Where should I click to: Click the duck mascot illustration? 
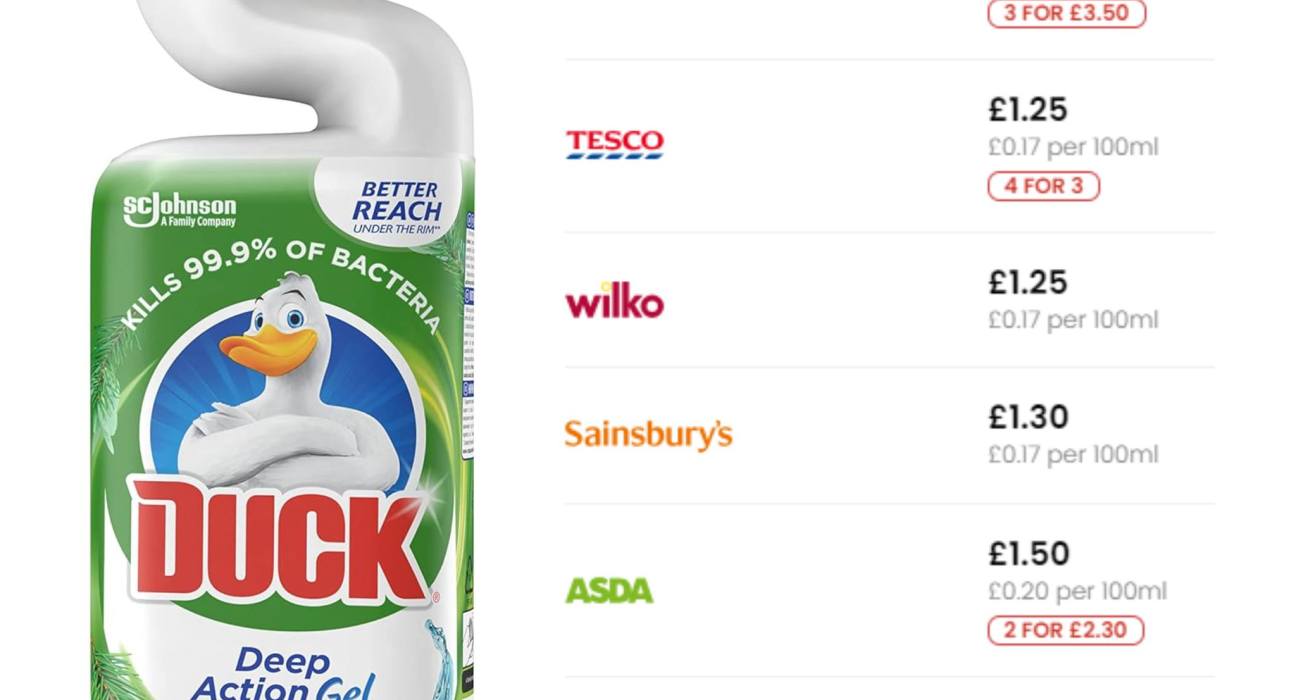[x=292, y=385]
